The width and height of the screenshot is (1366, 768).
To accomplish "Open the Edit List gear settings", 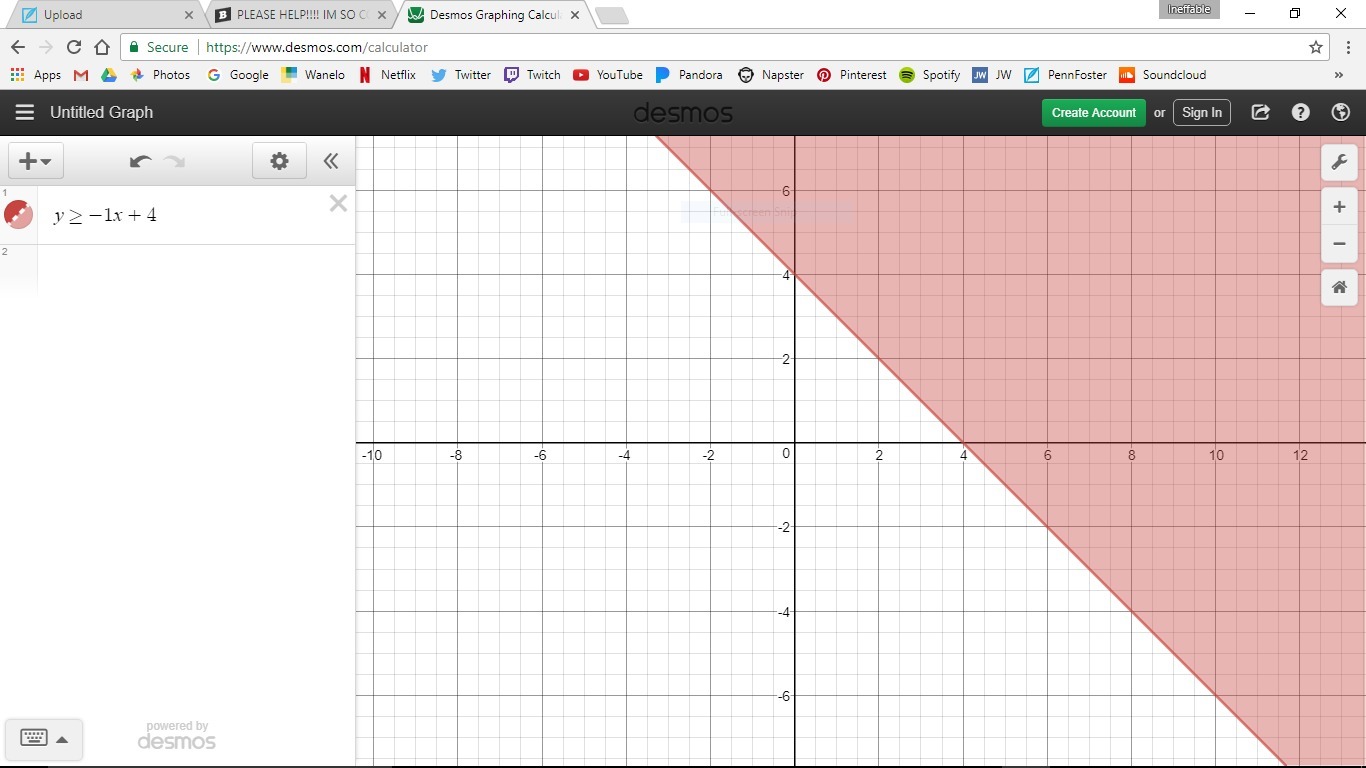I will [279, 161].
